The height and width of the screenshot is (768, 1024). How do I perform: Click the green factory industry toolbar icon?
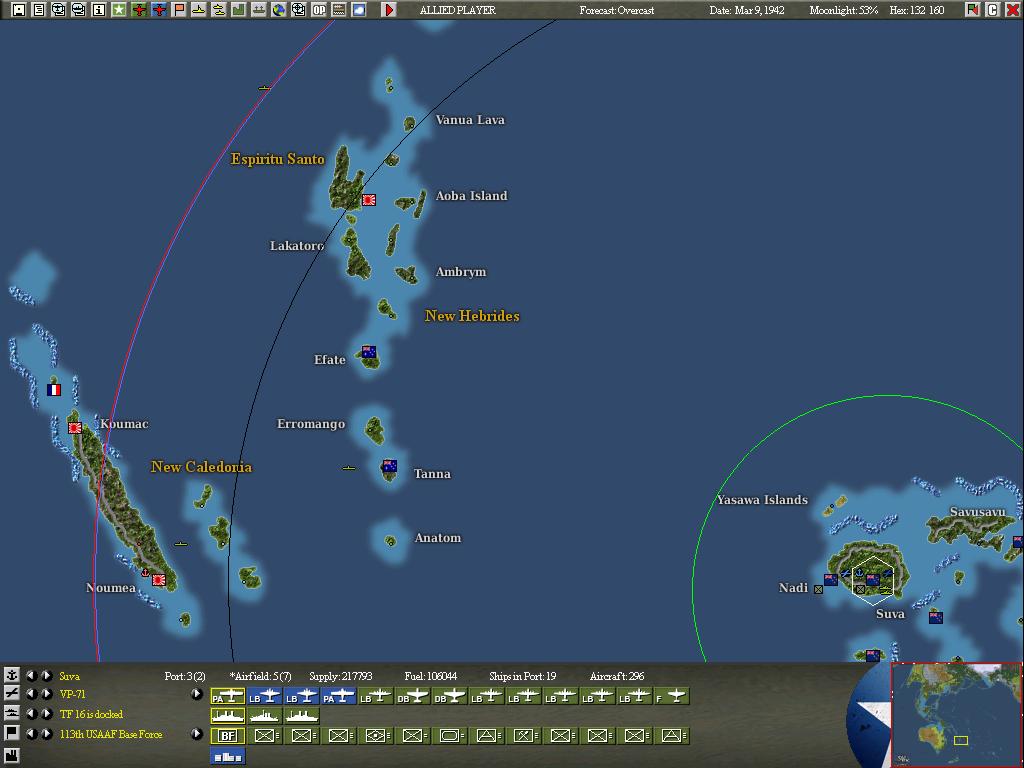tap(238, 10)
